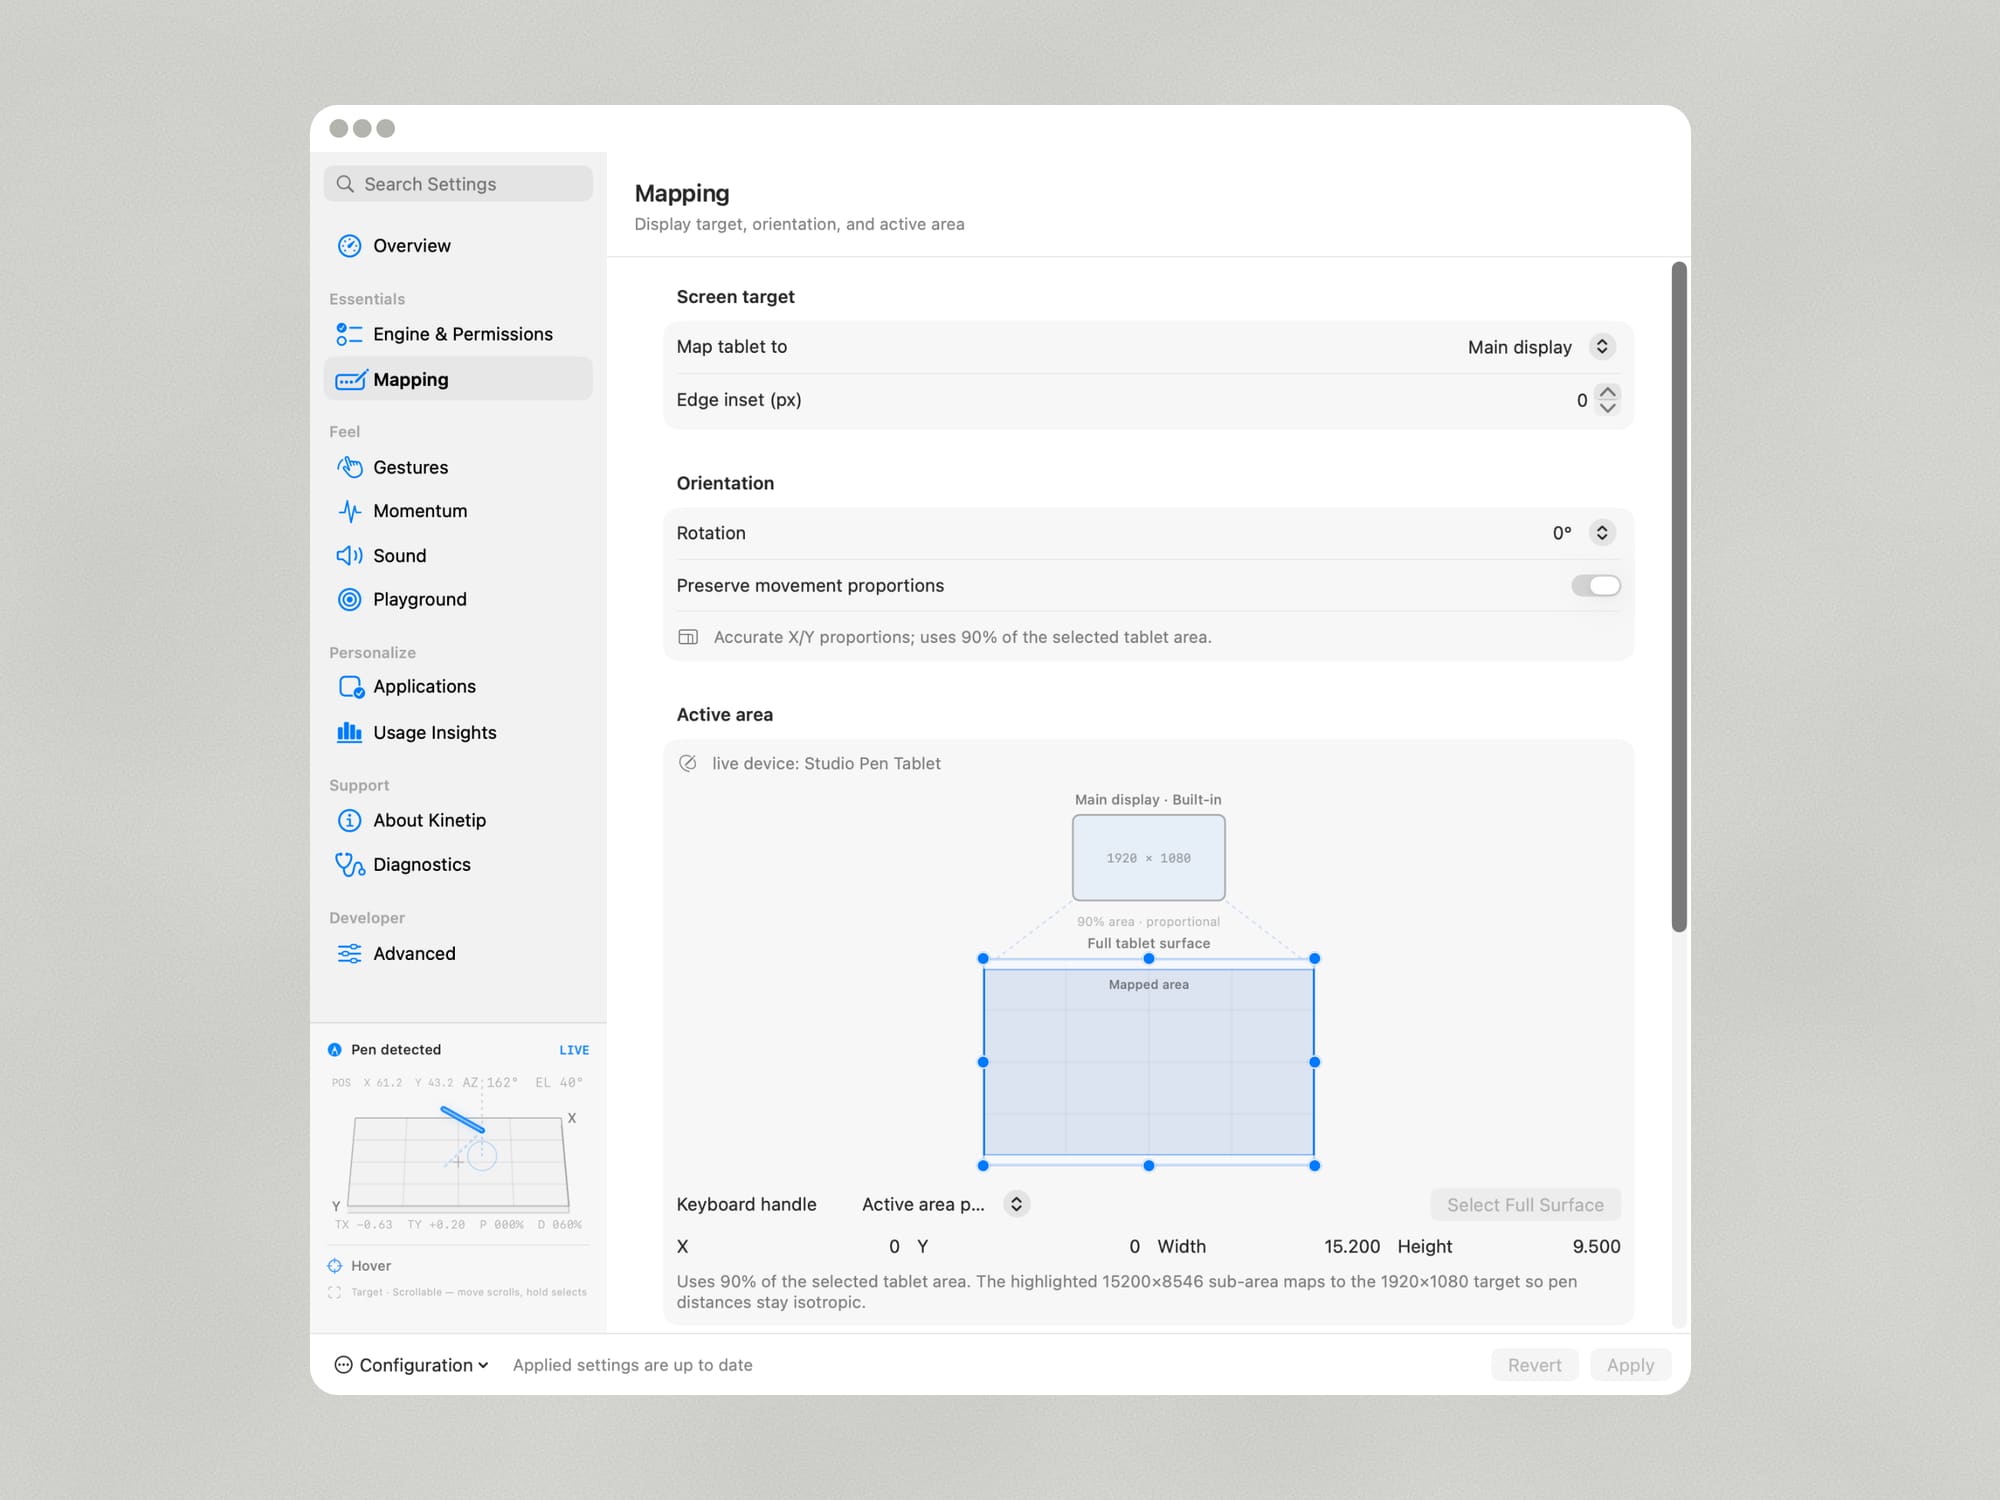The image size is (2000, 1500).
Task: Click the Revert button
Action: click(1534, 1365)
